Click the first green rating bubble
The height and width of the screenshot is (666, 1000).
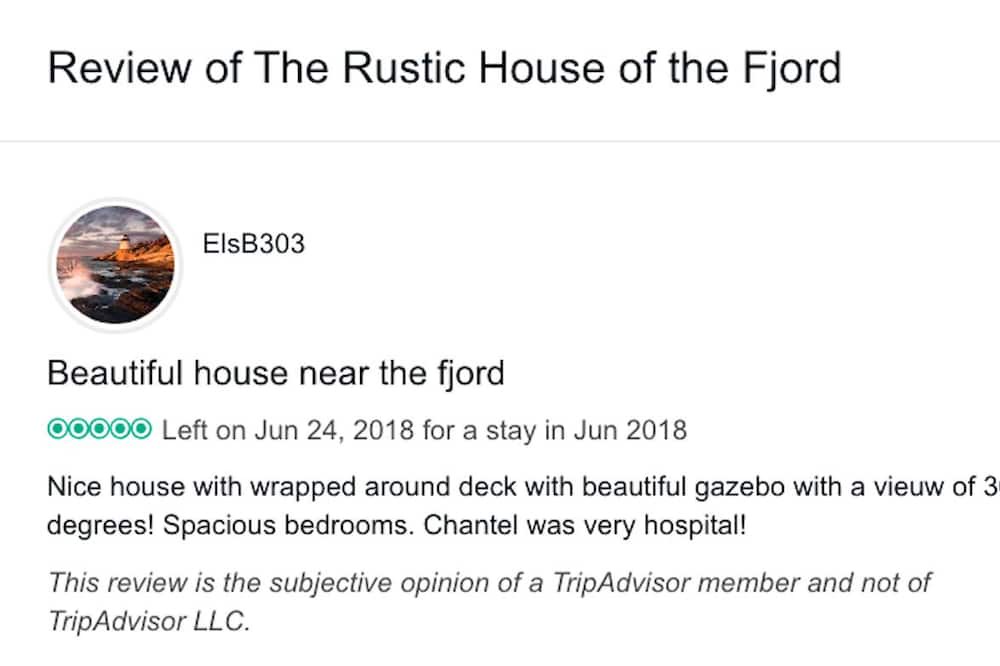point(57,430)
